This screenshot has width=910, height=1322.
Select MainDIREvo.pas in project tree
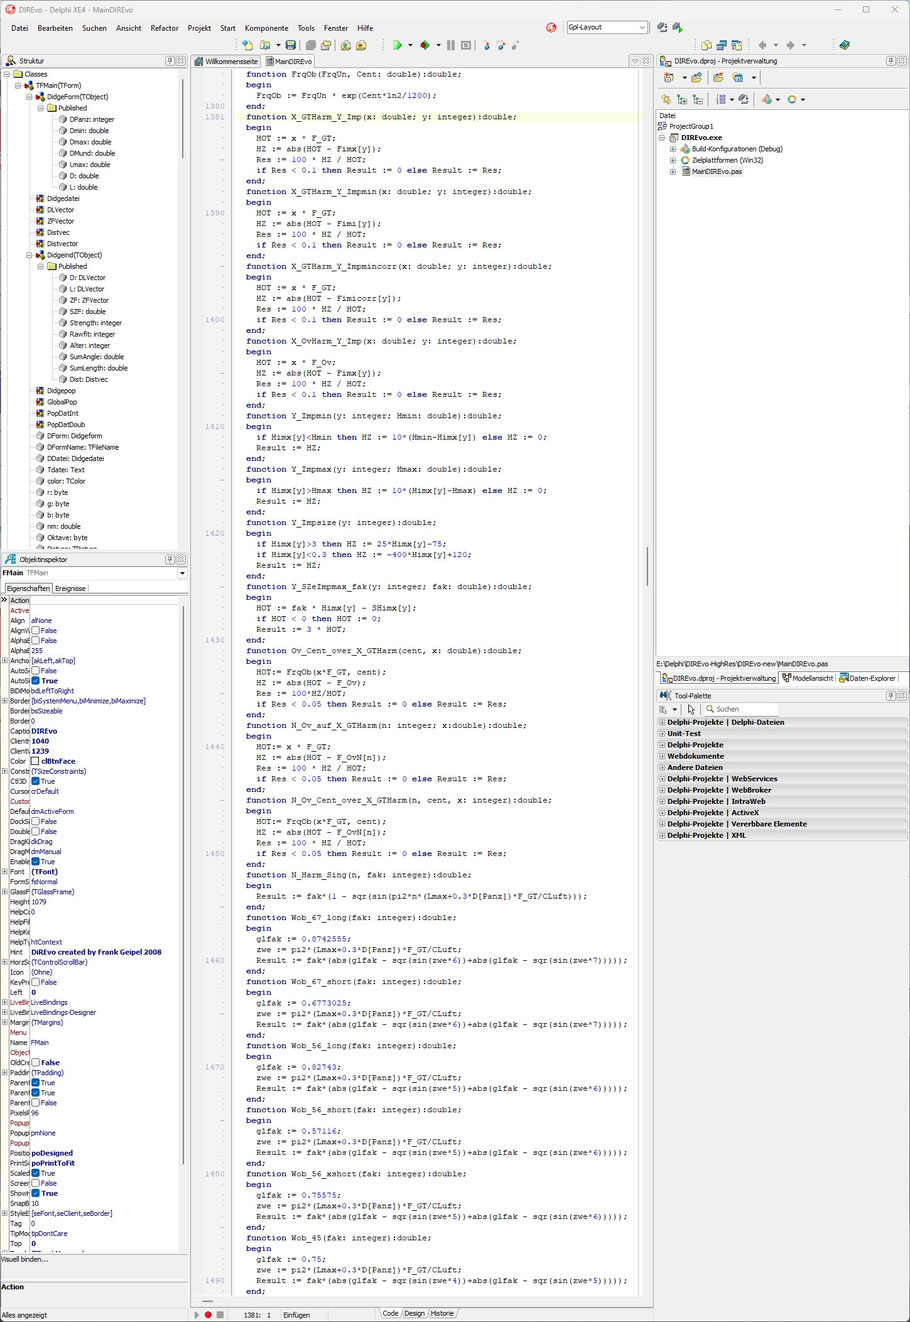tap(716, 171)
